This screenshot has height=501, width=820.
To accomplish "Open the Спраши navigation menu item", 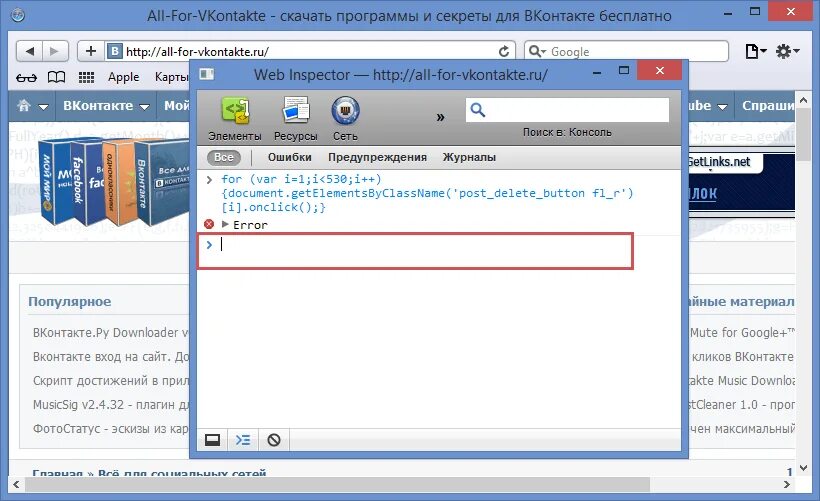I will tap(768, 106).
